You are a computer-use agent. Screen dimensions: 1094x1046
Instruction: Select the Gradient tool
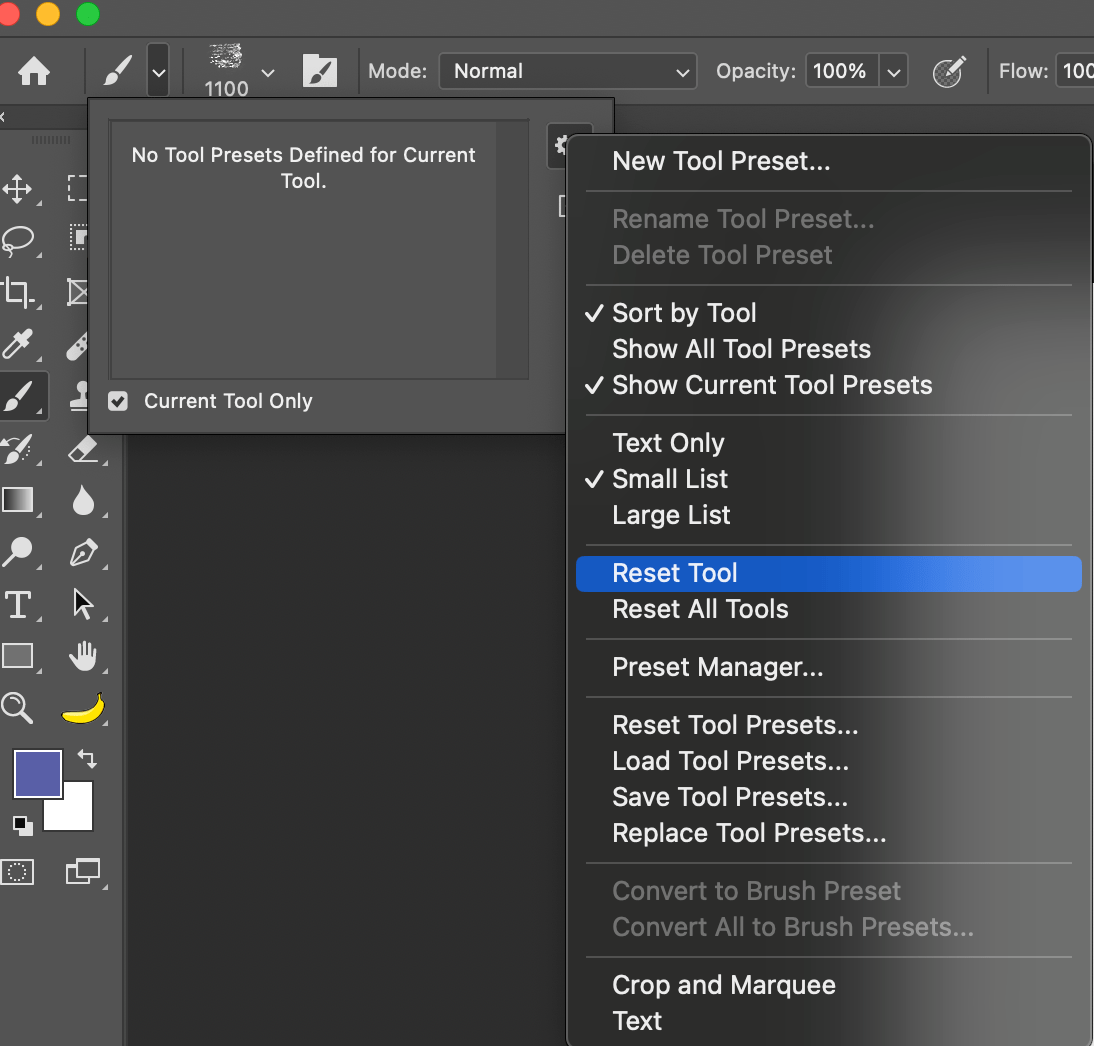(x=18, y=500)
